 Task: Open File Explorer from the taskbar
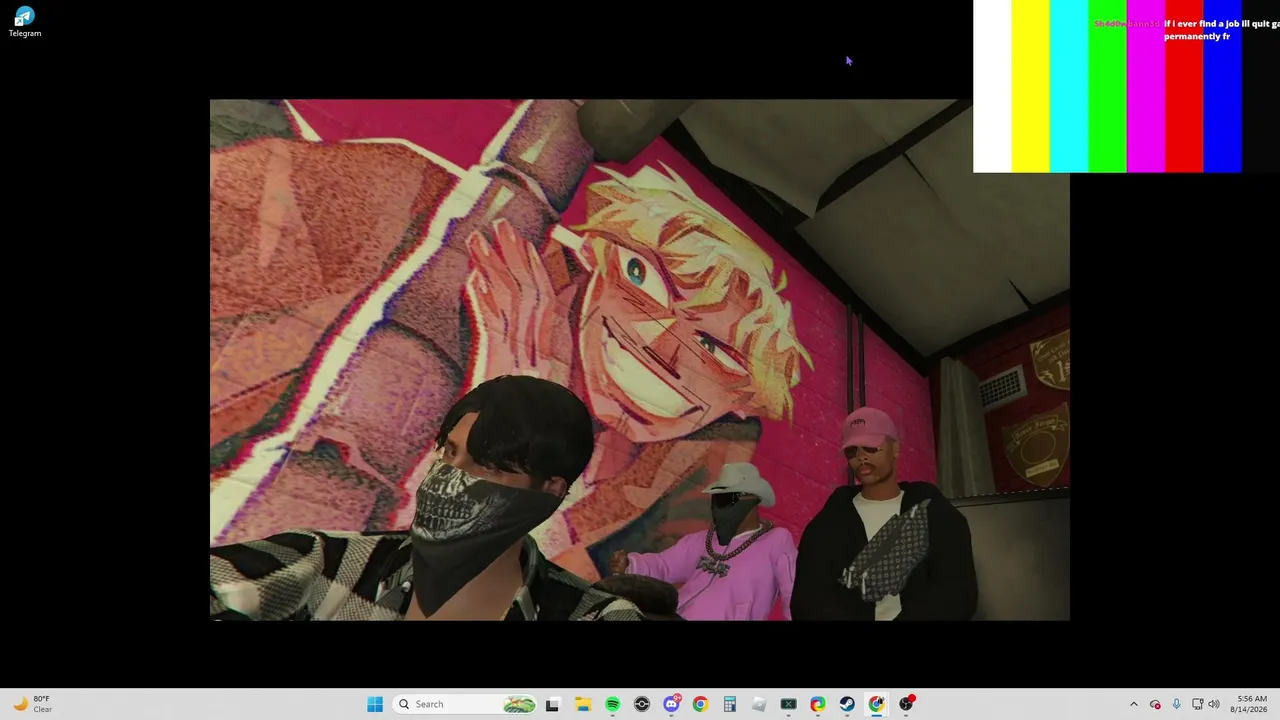[583, 704]
